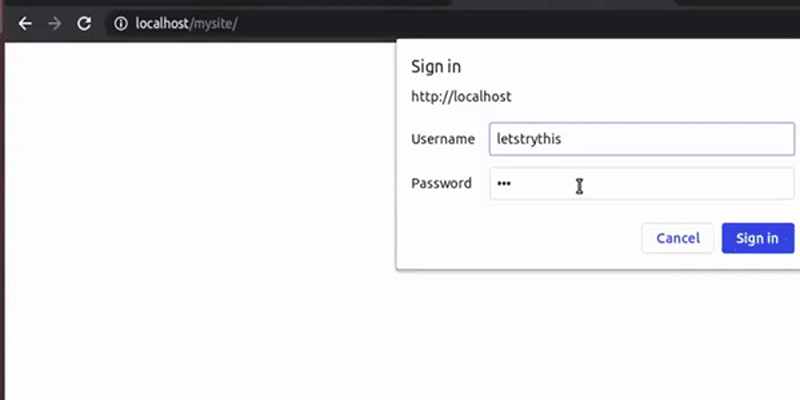Click the localhost/mysite/ URL text
This screenshot has height=400, width=800.
186,23
